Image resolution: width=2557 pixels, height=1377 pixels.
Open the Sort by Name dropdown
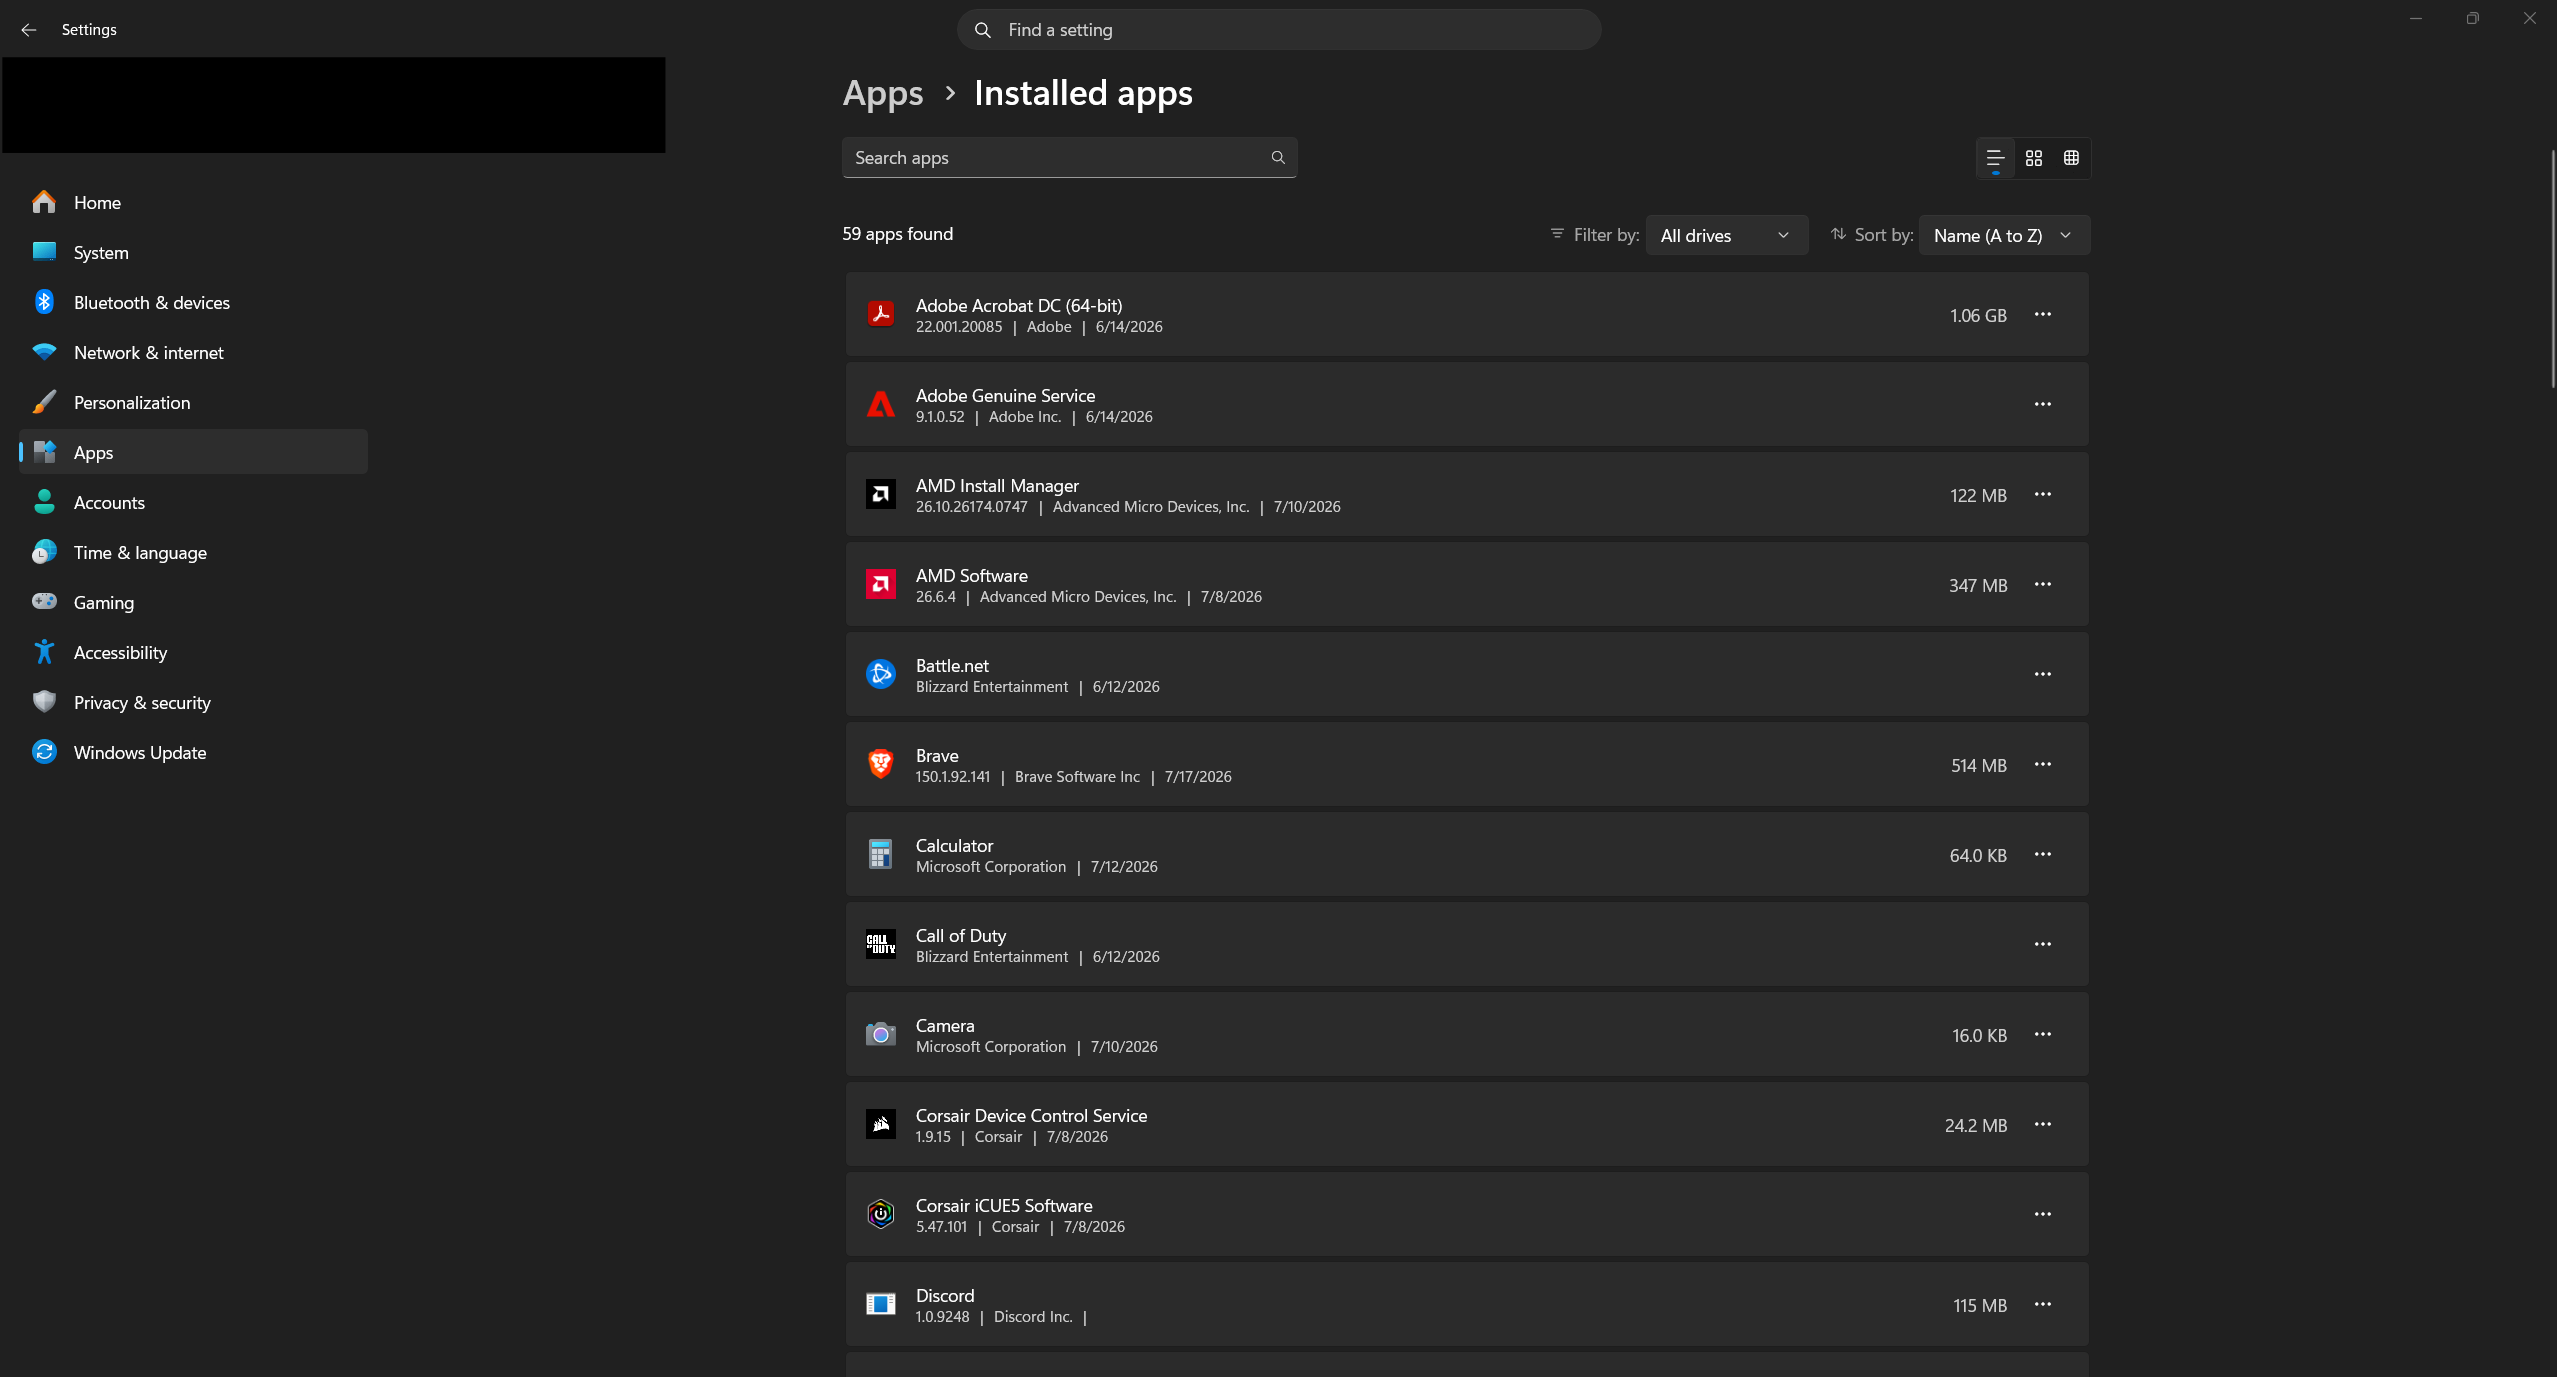point(2004,235)
